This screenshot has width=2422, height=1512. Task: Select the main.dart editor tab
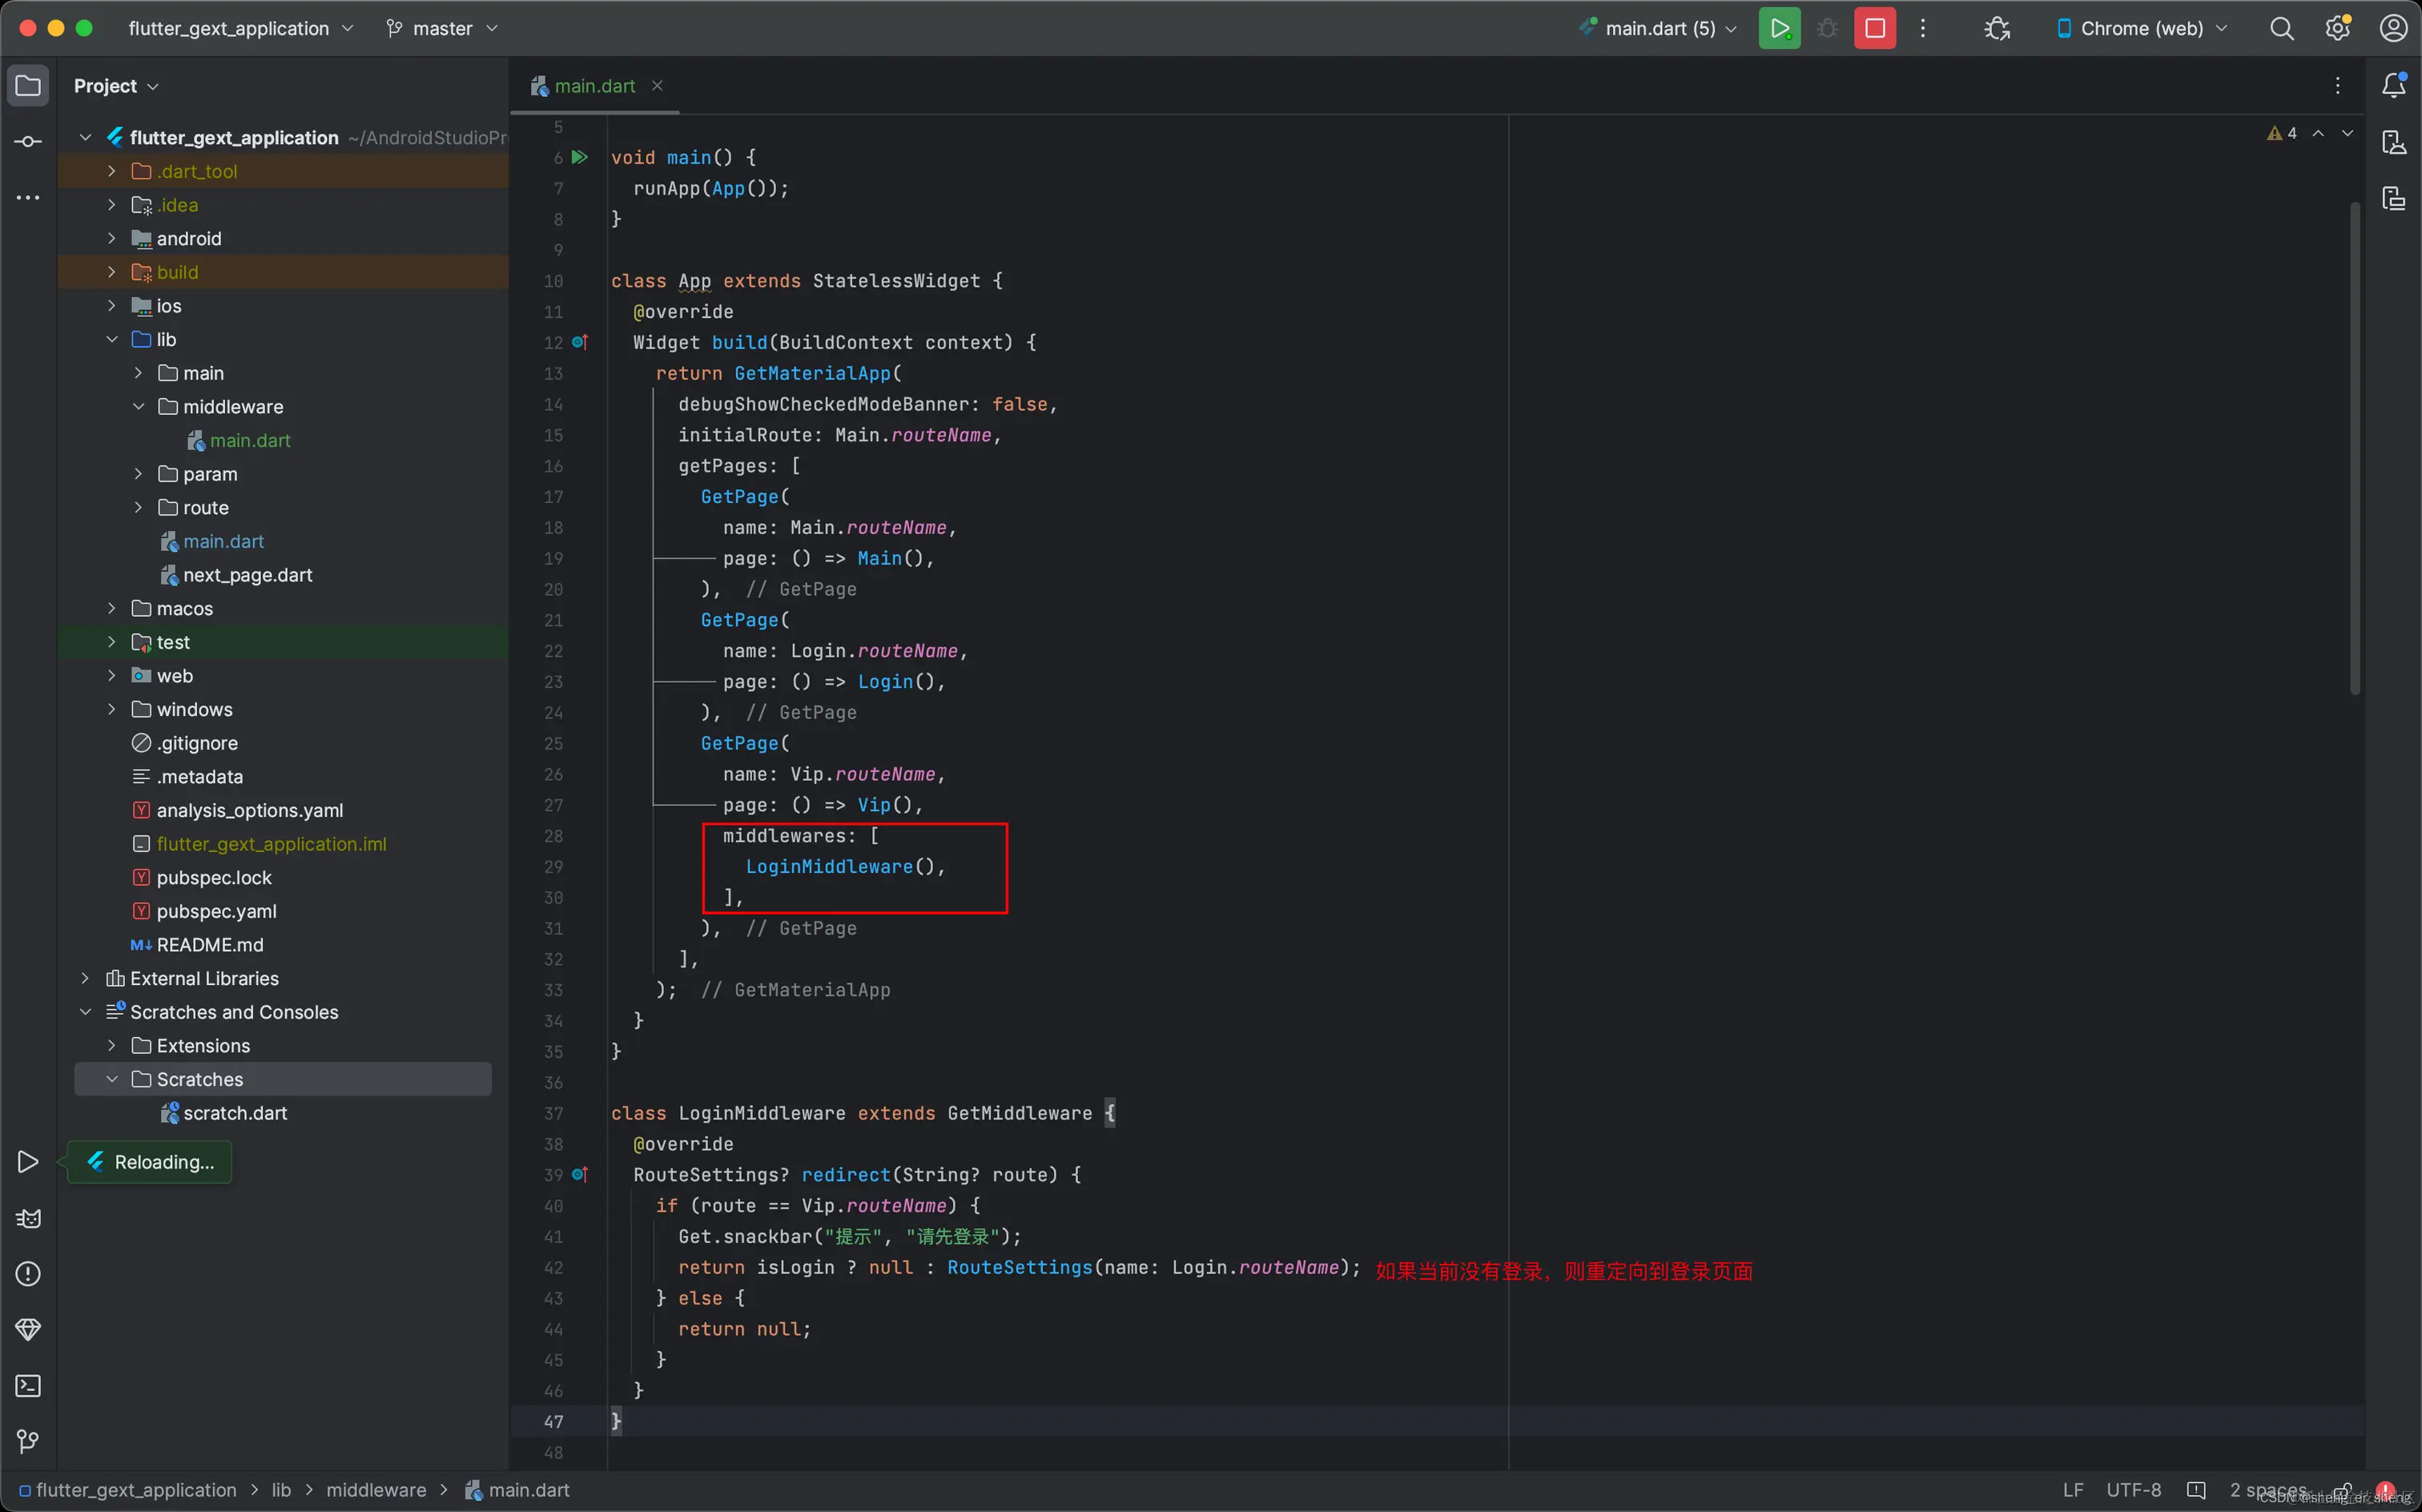click(594, 86)
